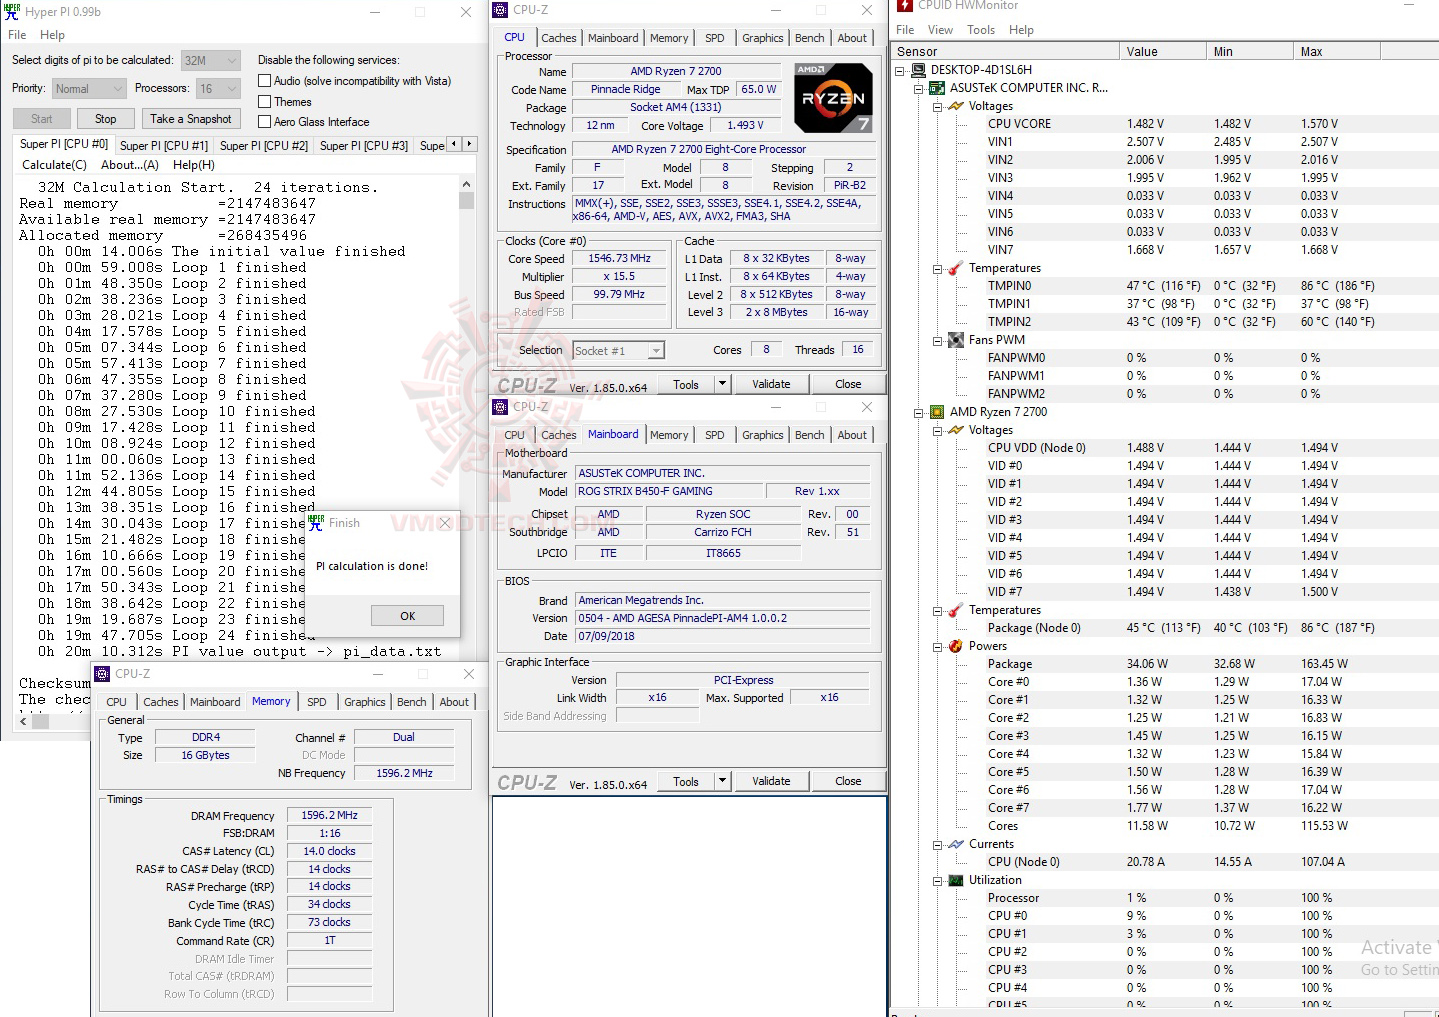Click the Fans PWM fan icon
Viewport: 1439px width, 1017px height.
956,340
